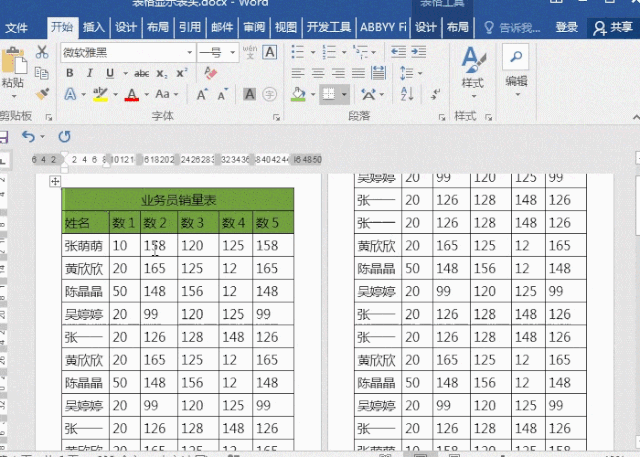Click the 业务员销量表 table title cell

pyautogui.click(x=178, y=200)
